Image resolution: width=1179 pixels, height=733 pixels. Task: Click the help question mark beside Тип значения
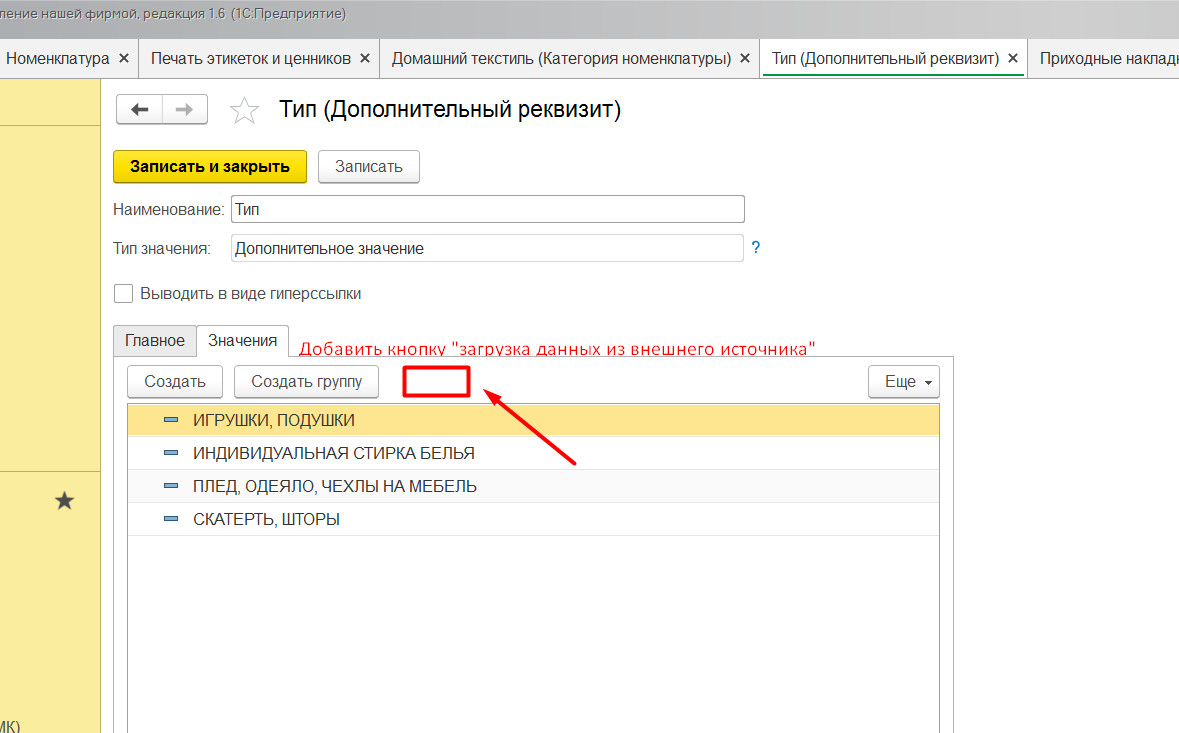[x=756, y=248]
